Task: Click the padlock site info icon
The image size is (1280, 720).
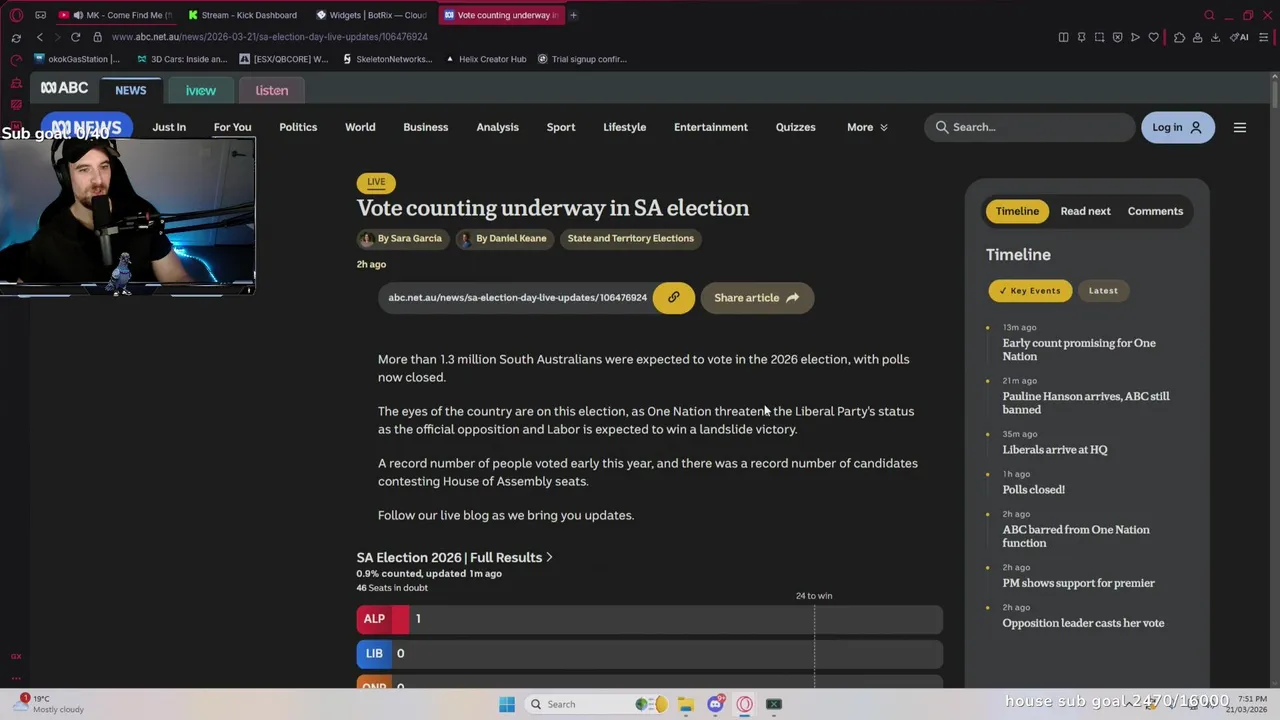Action: (97, 37)
